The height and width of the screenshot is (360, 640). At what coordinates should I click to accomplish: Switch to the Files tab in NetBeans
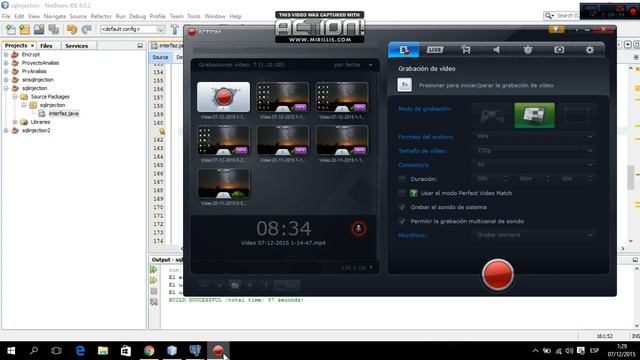(46, 46)
